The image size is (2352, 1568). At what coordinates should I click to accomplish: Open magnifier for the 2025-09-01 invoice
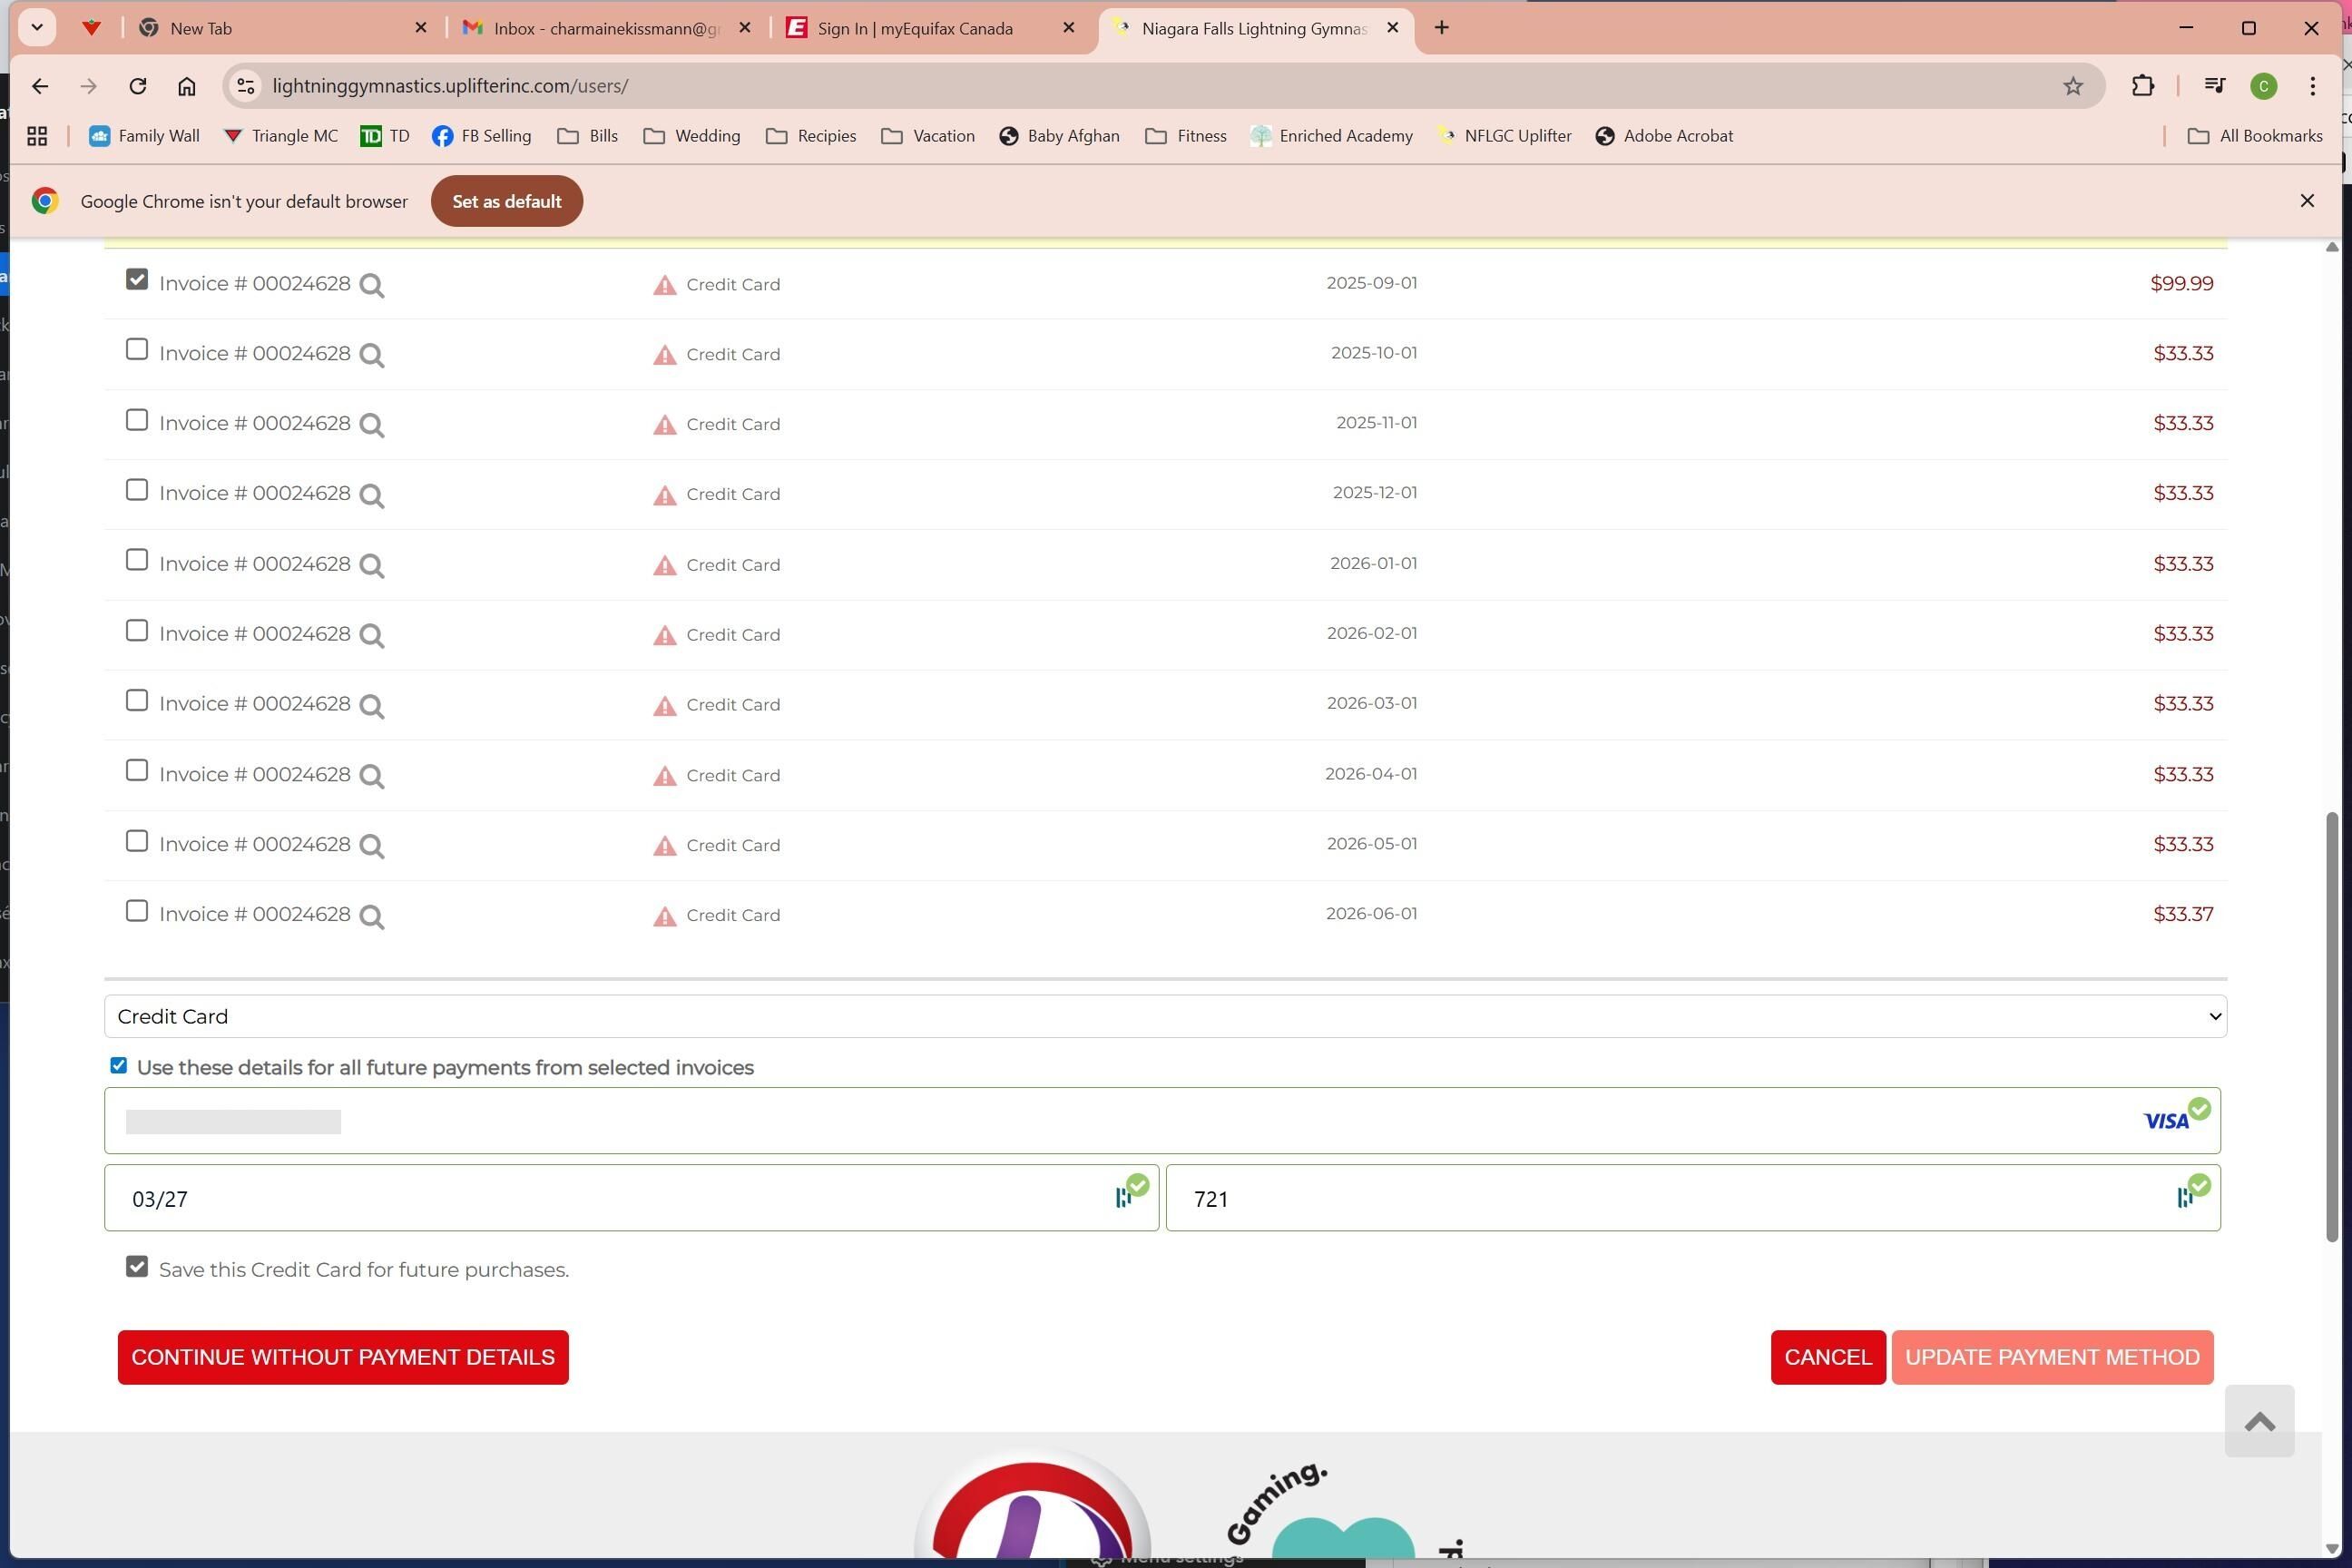click(371, 286)
